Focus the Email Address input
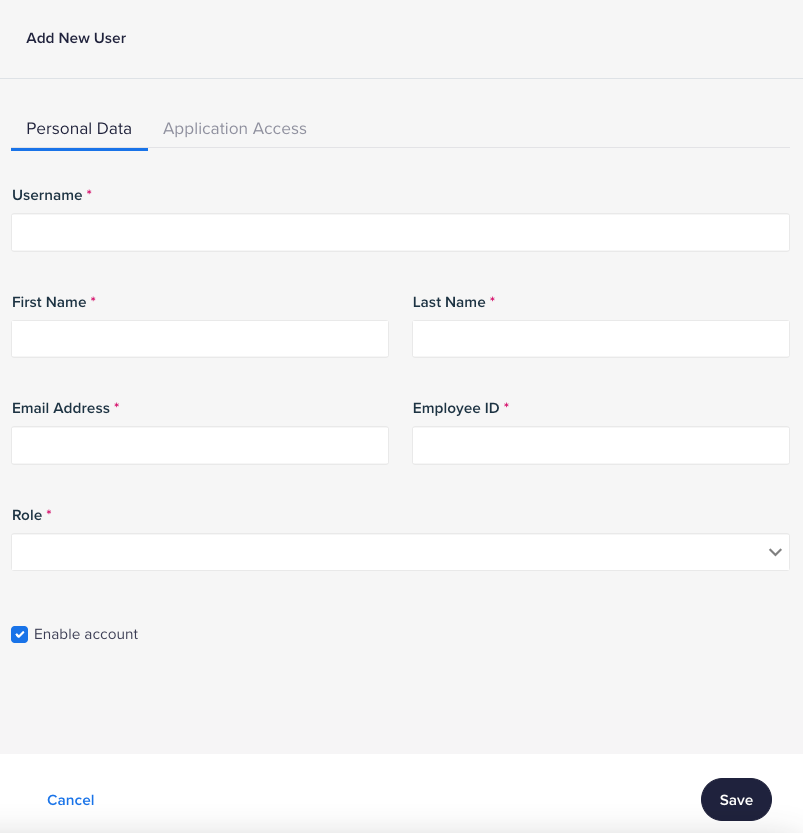 click(x=200, y=445)
